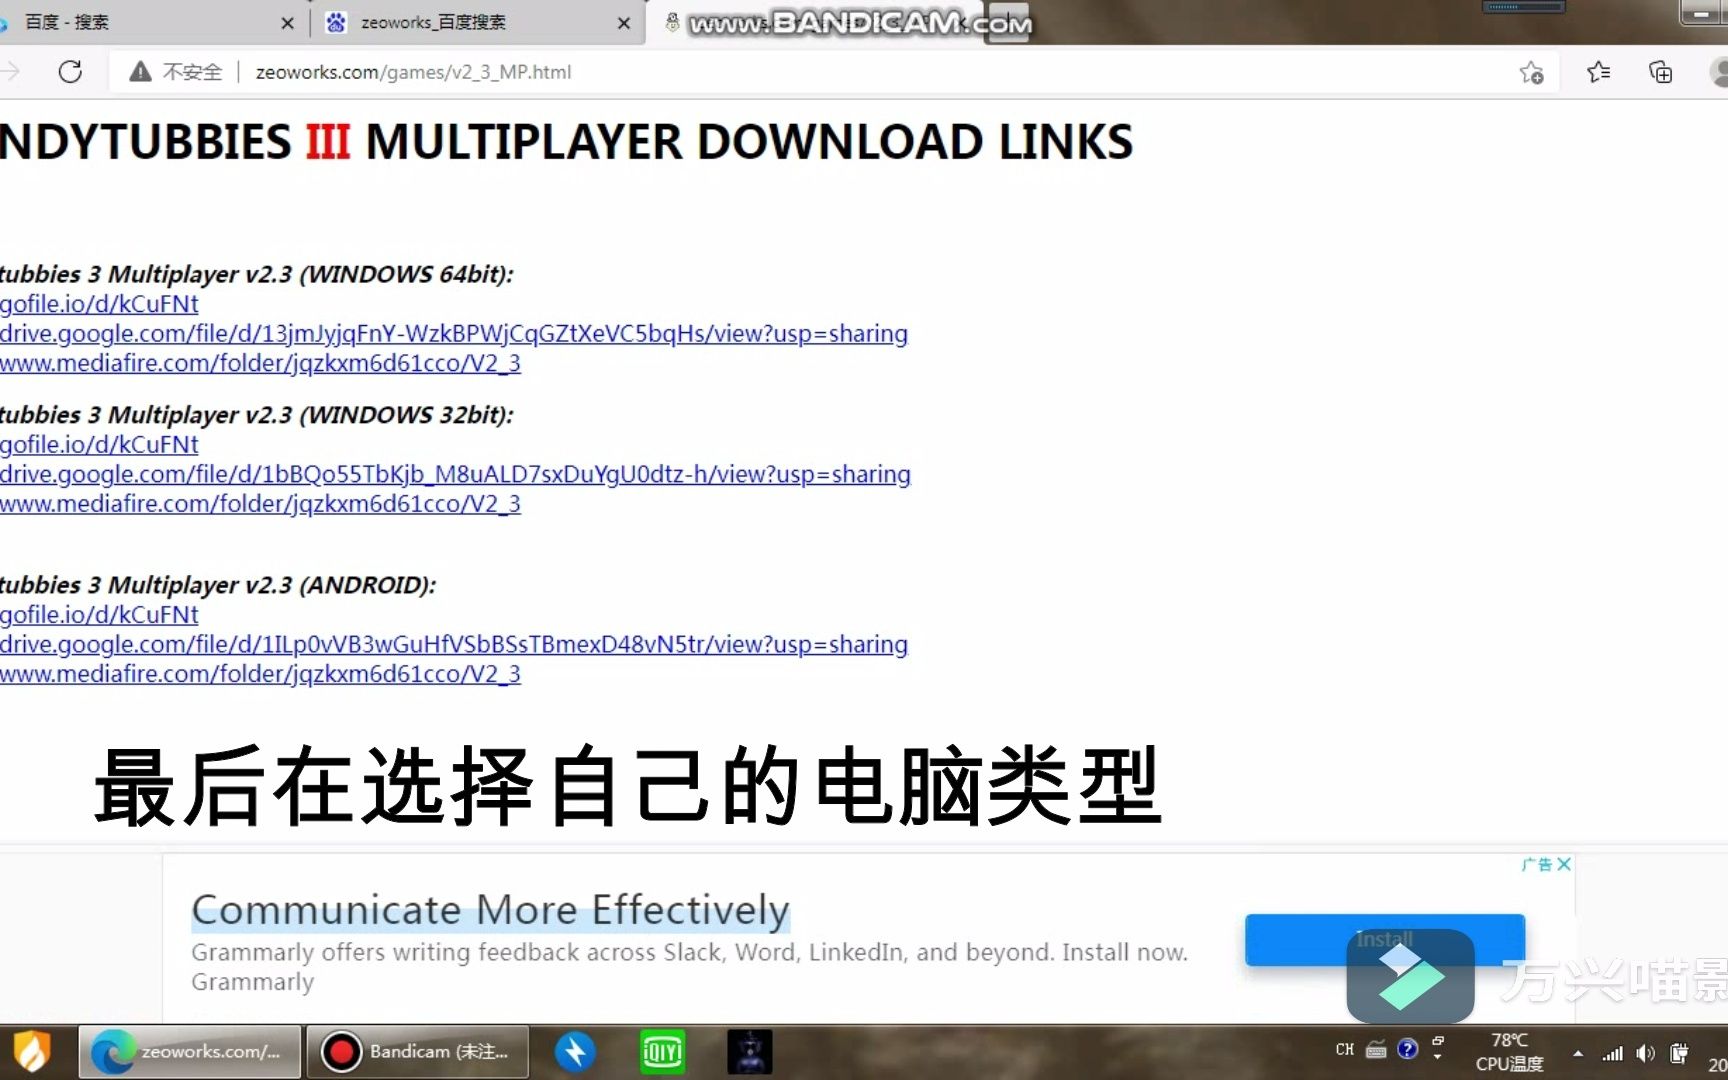
Task: Close the 百度 - 搜索 tab
Action: 287,22
